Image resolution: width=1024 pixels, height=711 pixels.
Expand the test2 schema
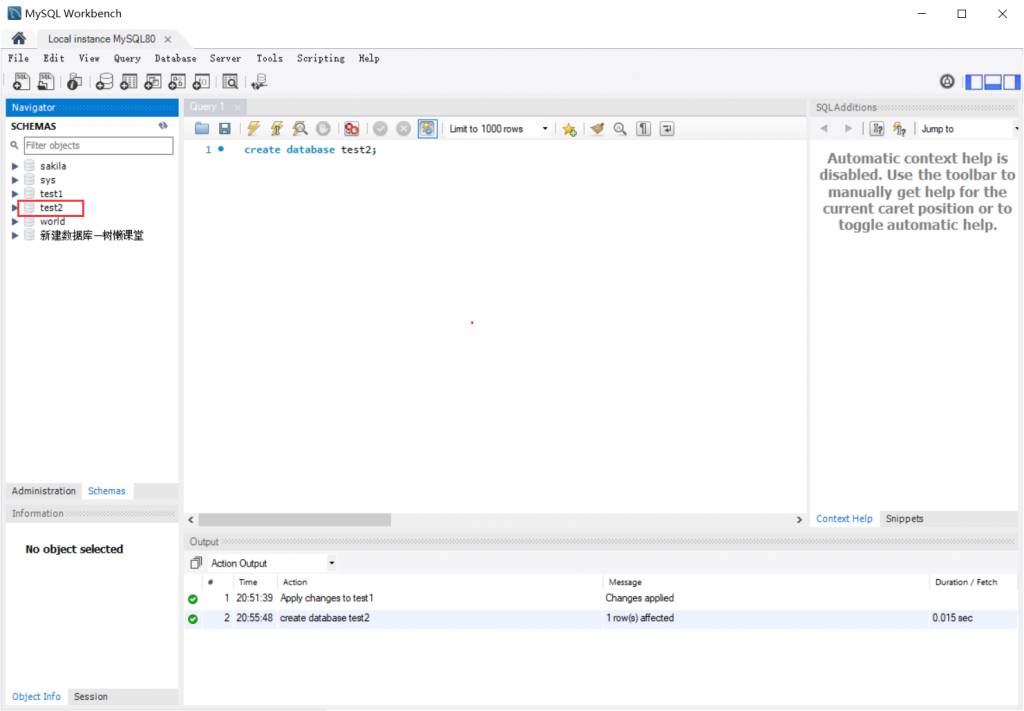coord(14,208)
